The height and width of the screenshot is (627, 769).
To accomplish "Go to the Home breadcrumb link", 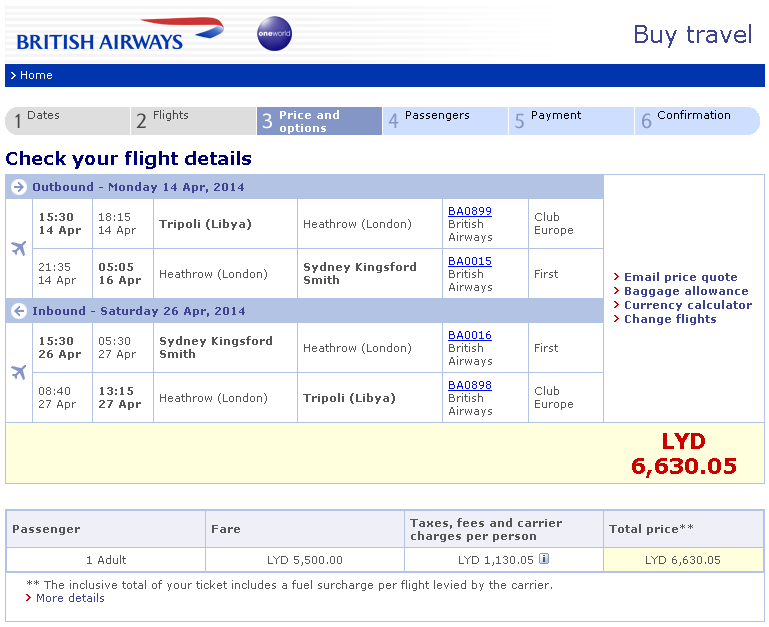I will pos(36,75).
